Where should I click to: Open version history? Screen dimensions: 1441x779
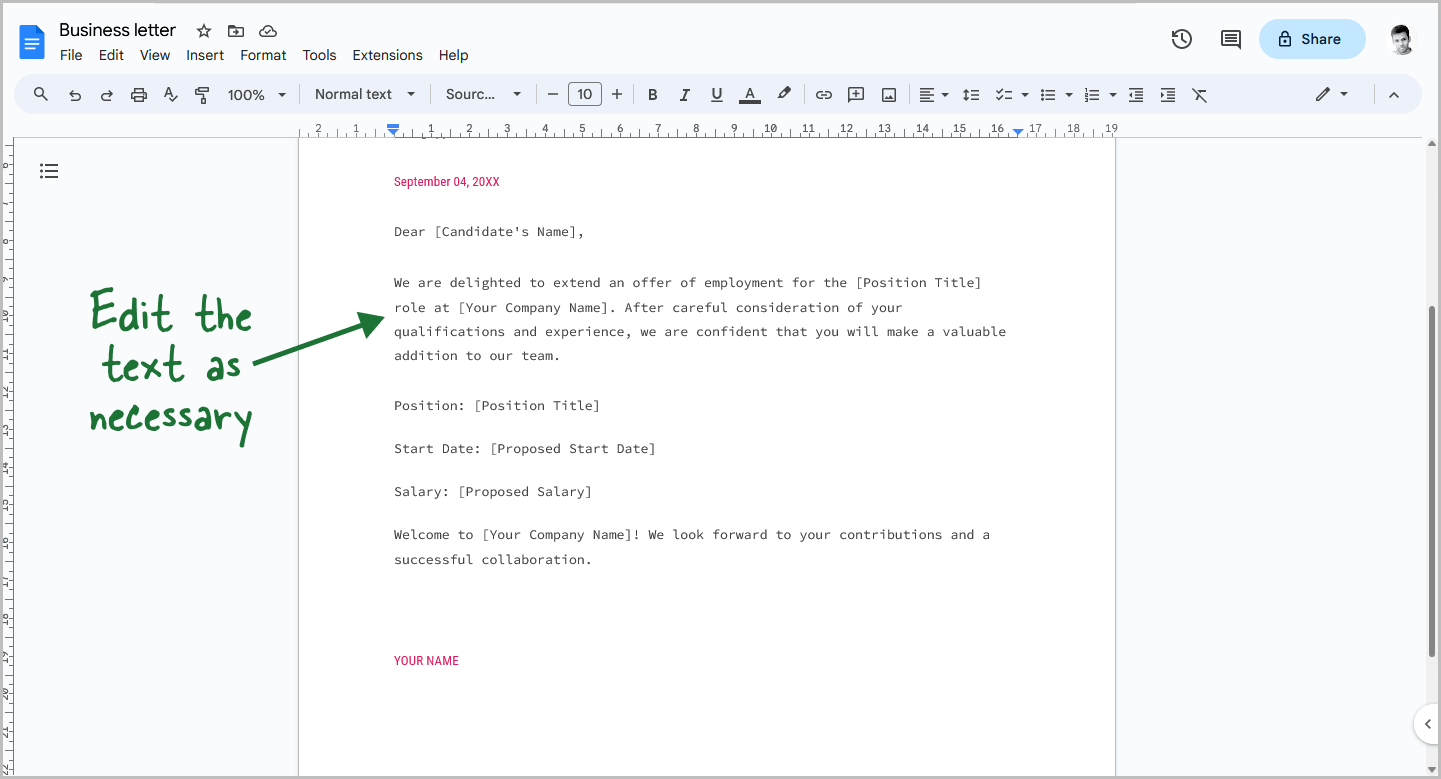coord(1181,38)
